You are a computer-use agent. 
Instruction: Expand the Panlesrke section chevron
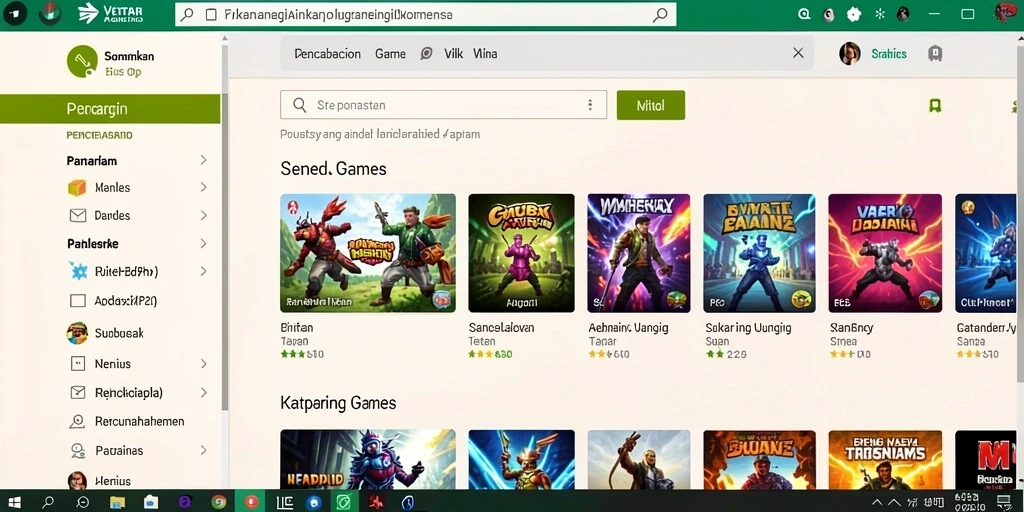pyautogui.click(x=203, y=244)
